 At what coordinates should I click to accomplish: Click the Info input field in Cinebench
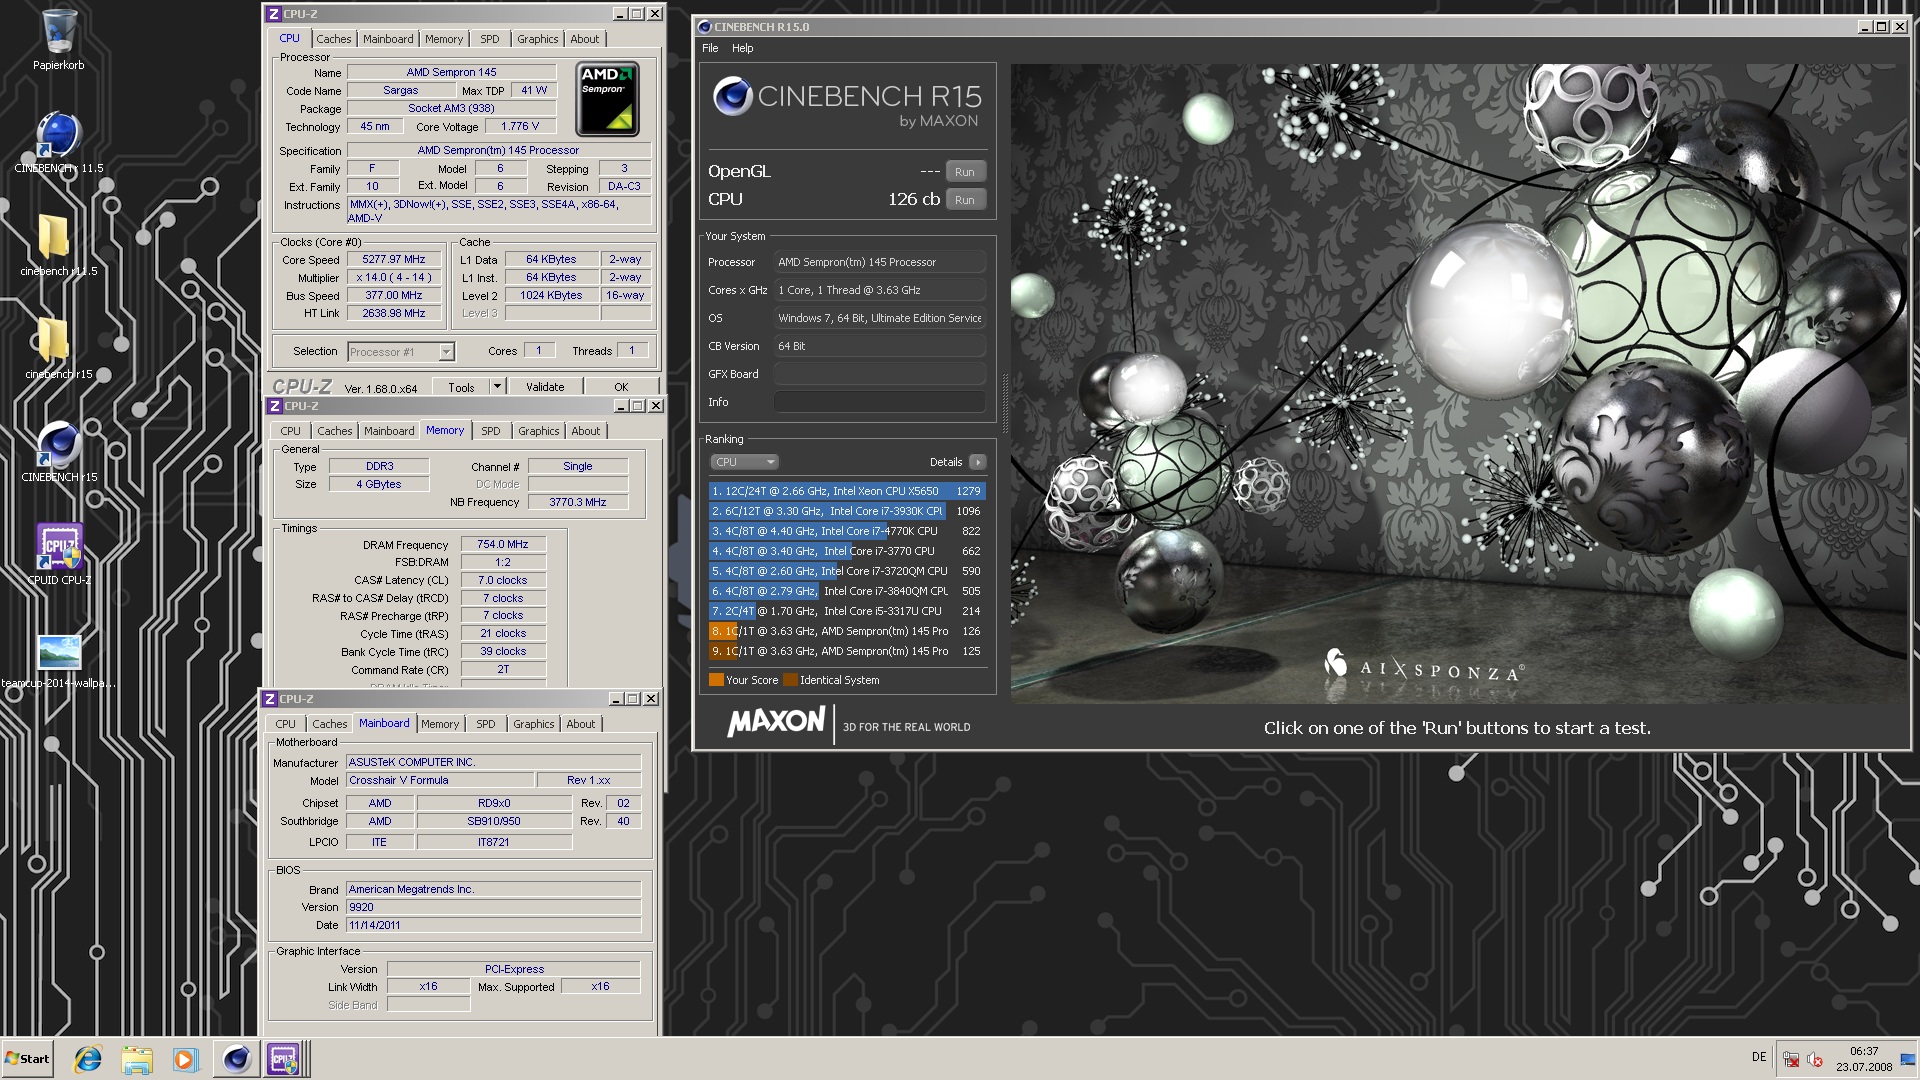pos(880,402)
